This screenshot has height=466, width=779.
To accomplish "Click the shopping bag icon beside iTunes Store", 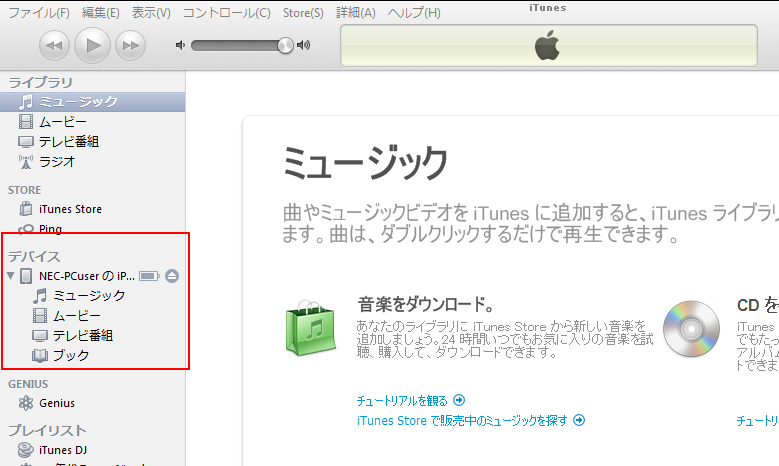I will [26, 209].
